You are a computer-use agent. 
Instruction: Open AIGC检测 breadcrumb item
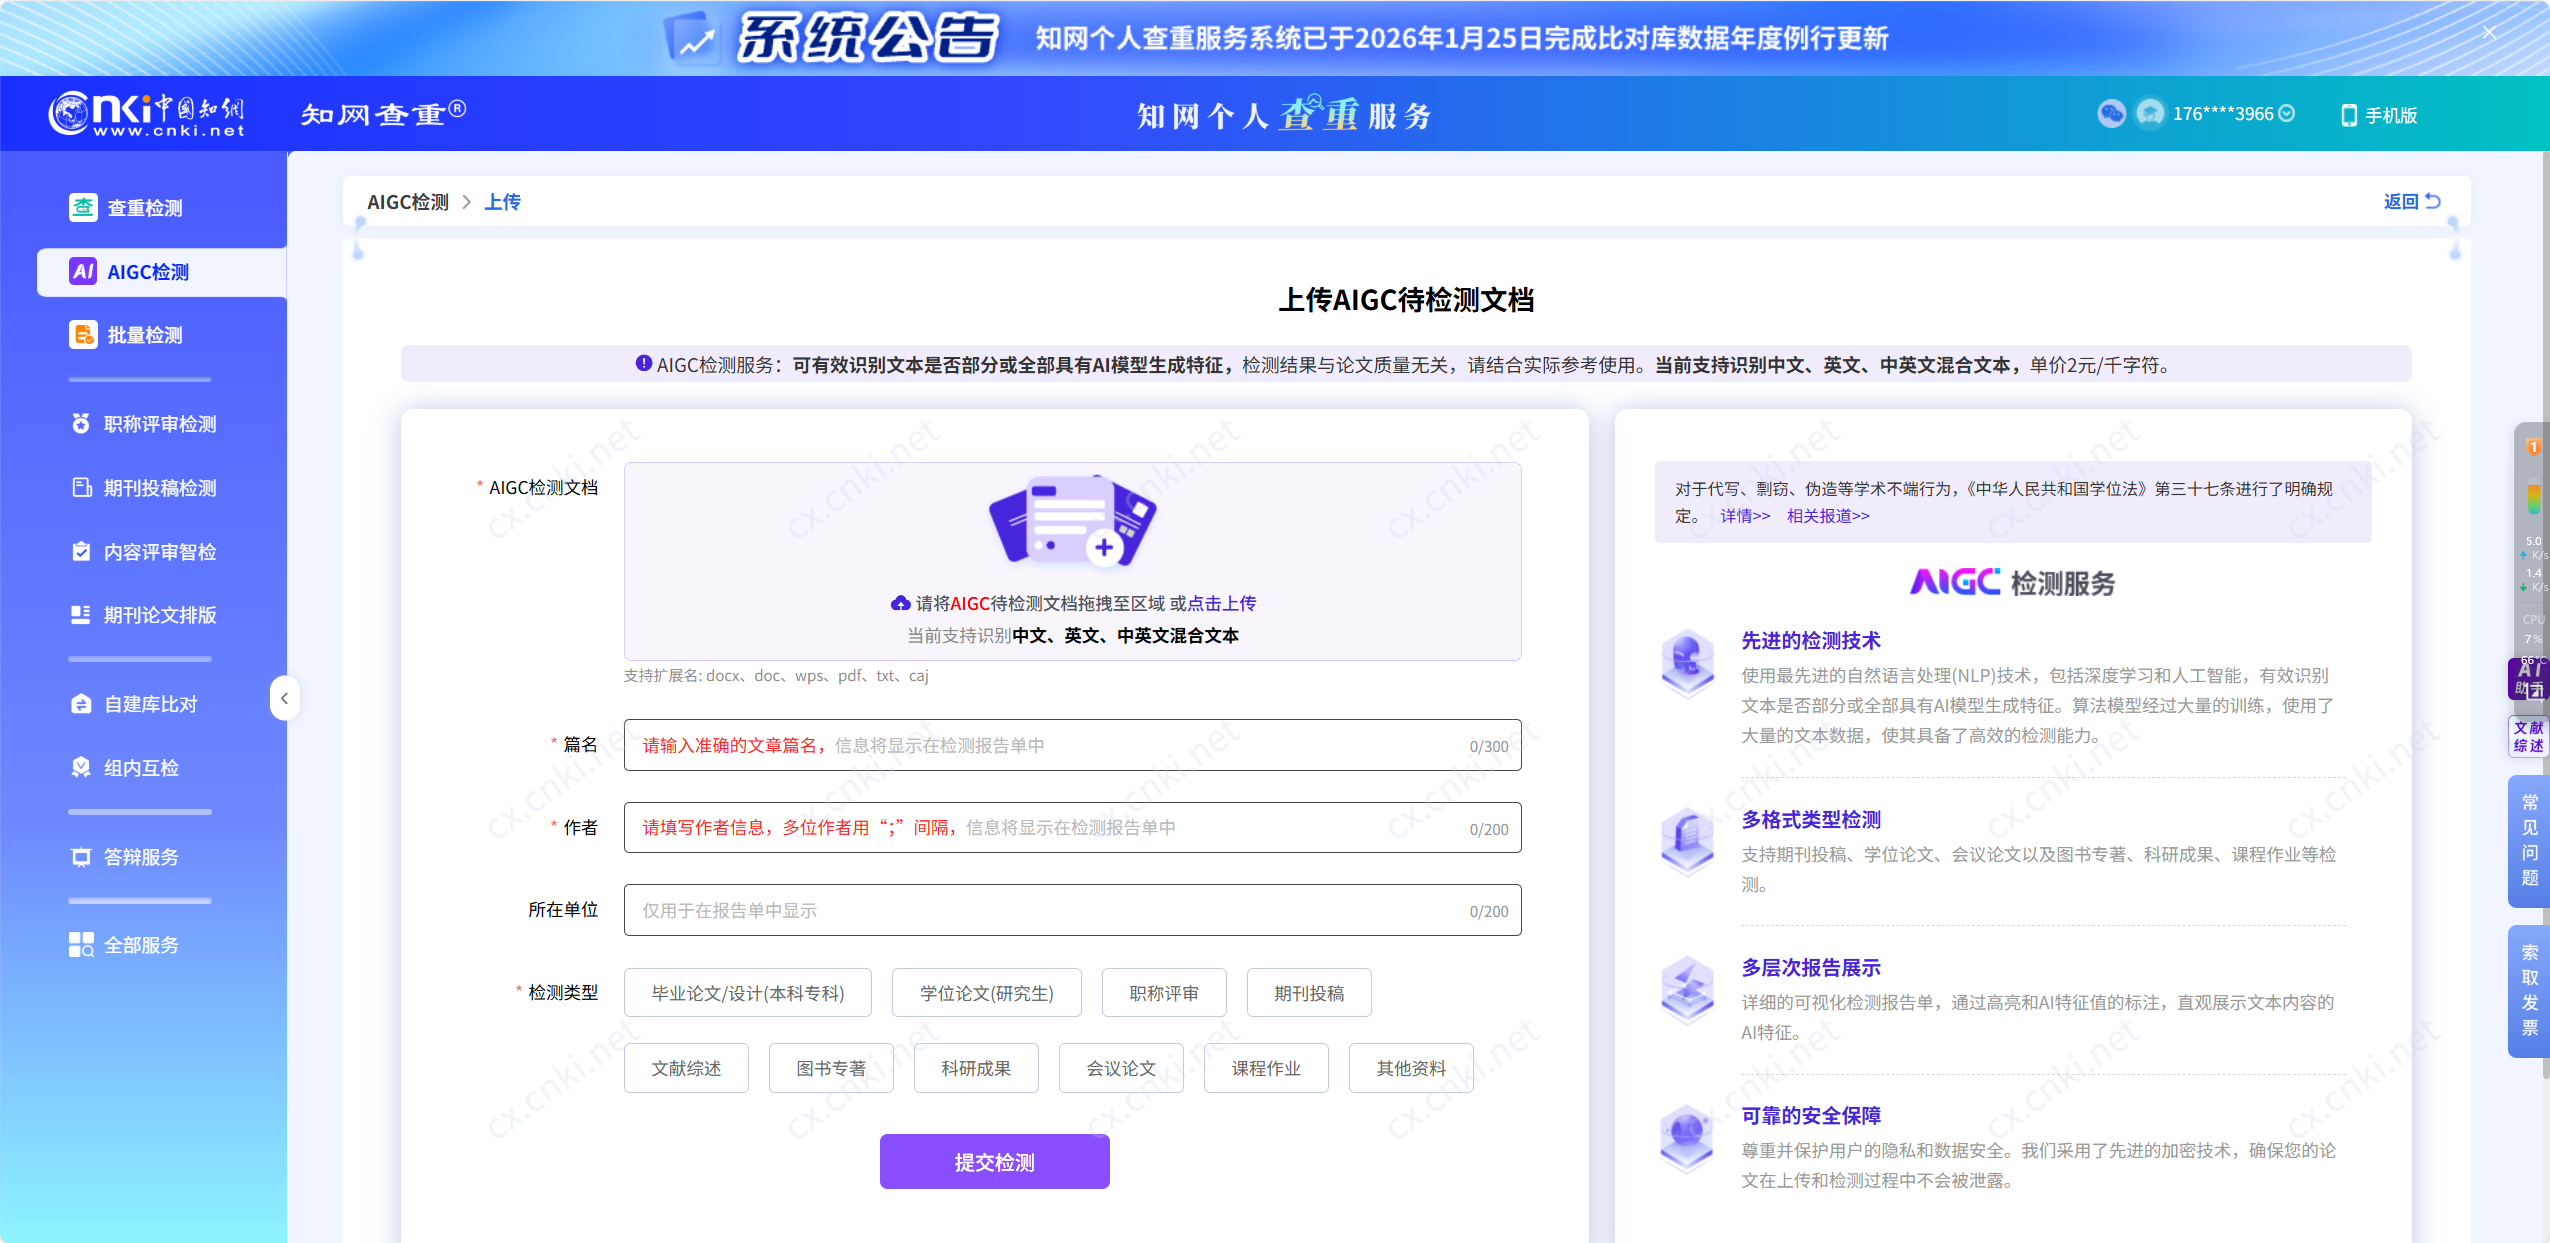pyautogui.click(x=406, y=201)
